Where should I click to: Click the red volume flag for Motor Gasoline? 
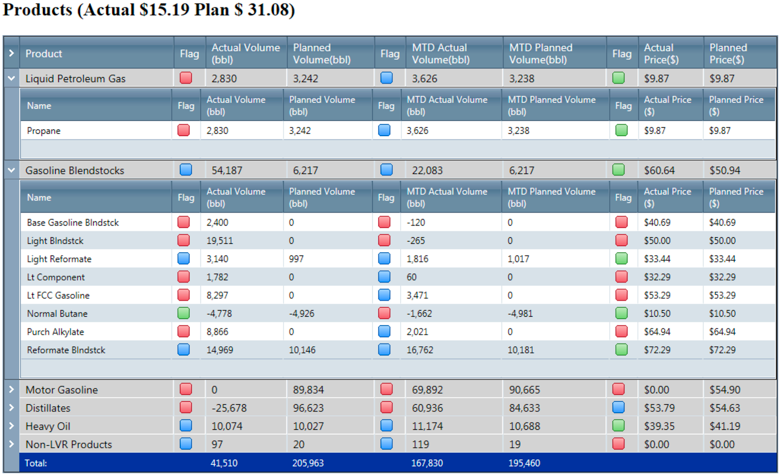tap(186, 389)
